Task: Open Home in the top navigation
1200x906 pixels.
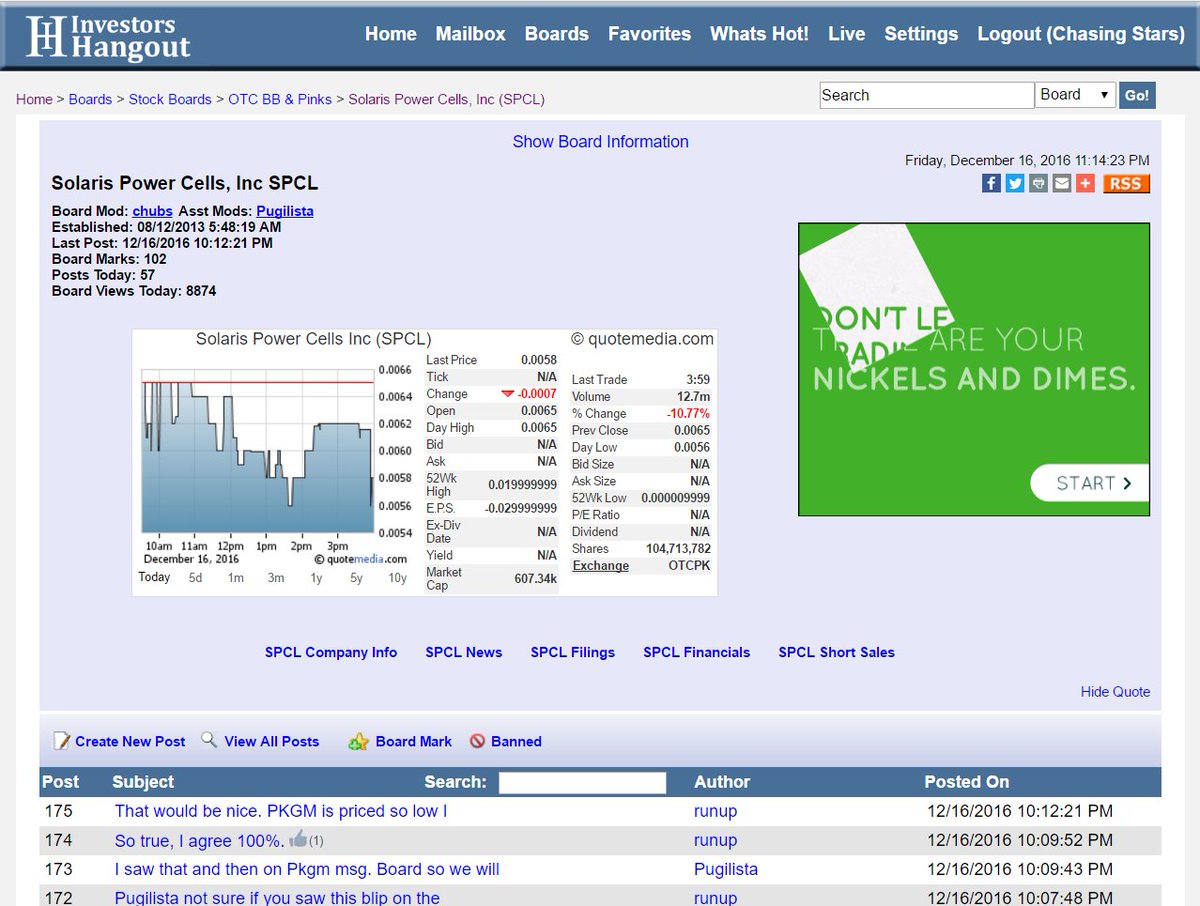Action: (x=391, y=34)
